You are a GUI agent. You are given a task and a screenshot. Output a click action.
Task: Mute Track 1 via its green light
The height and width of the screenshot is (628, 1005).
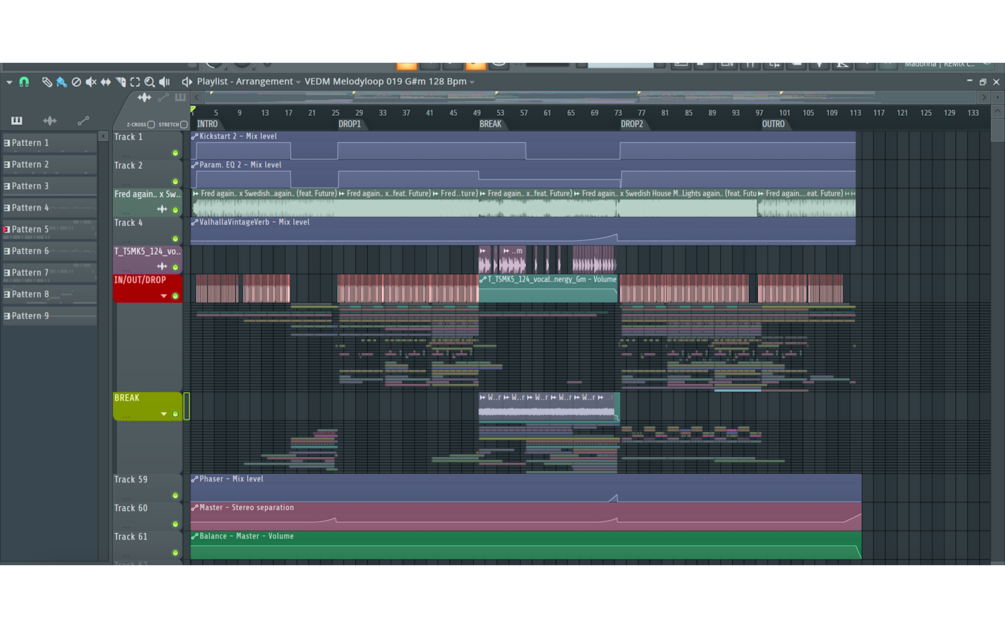click(x=175, y=153)
